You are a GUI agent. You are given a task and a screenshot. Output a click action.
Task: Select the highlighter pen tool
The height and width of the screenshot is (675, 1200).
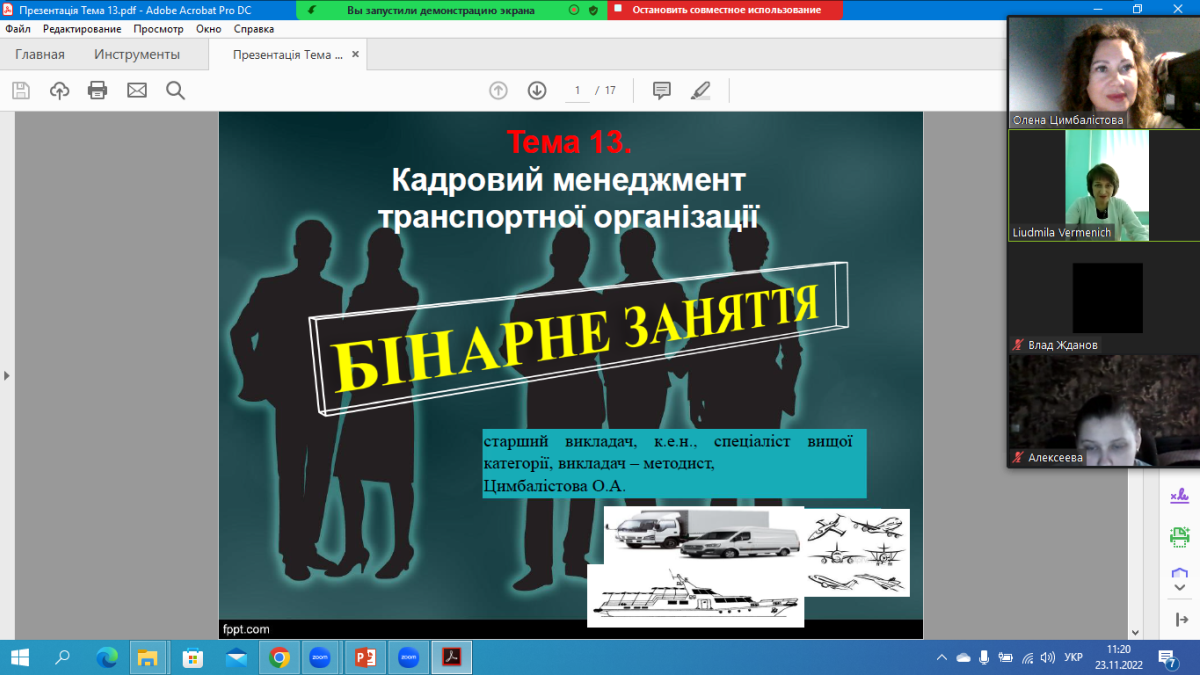tap(700, 91)
